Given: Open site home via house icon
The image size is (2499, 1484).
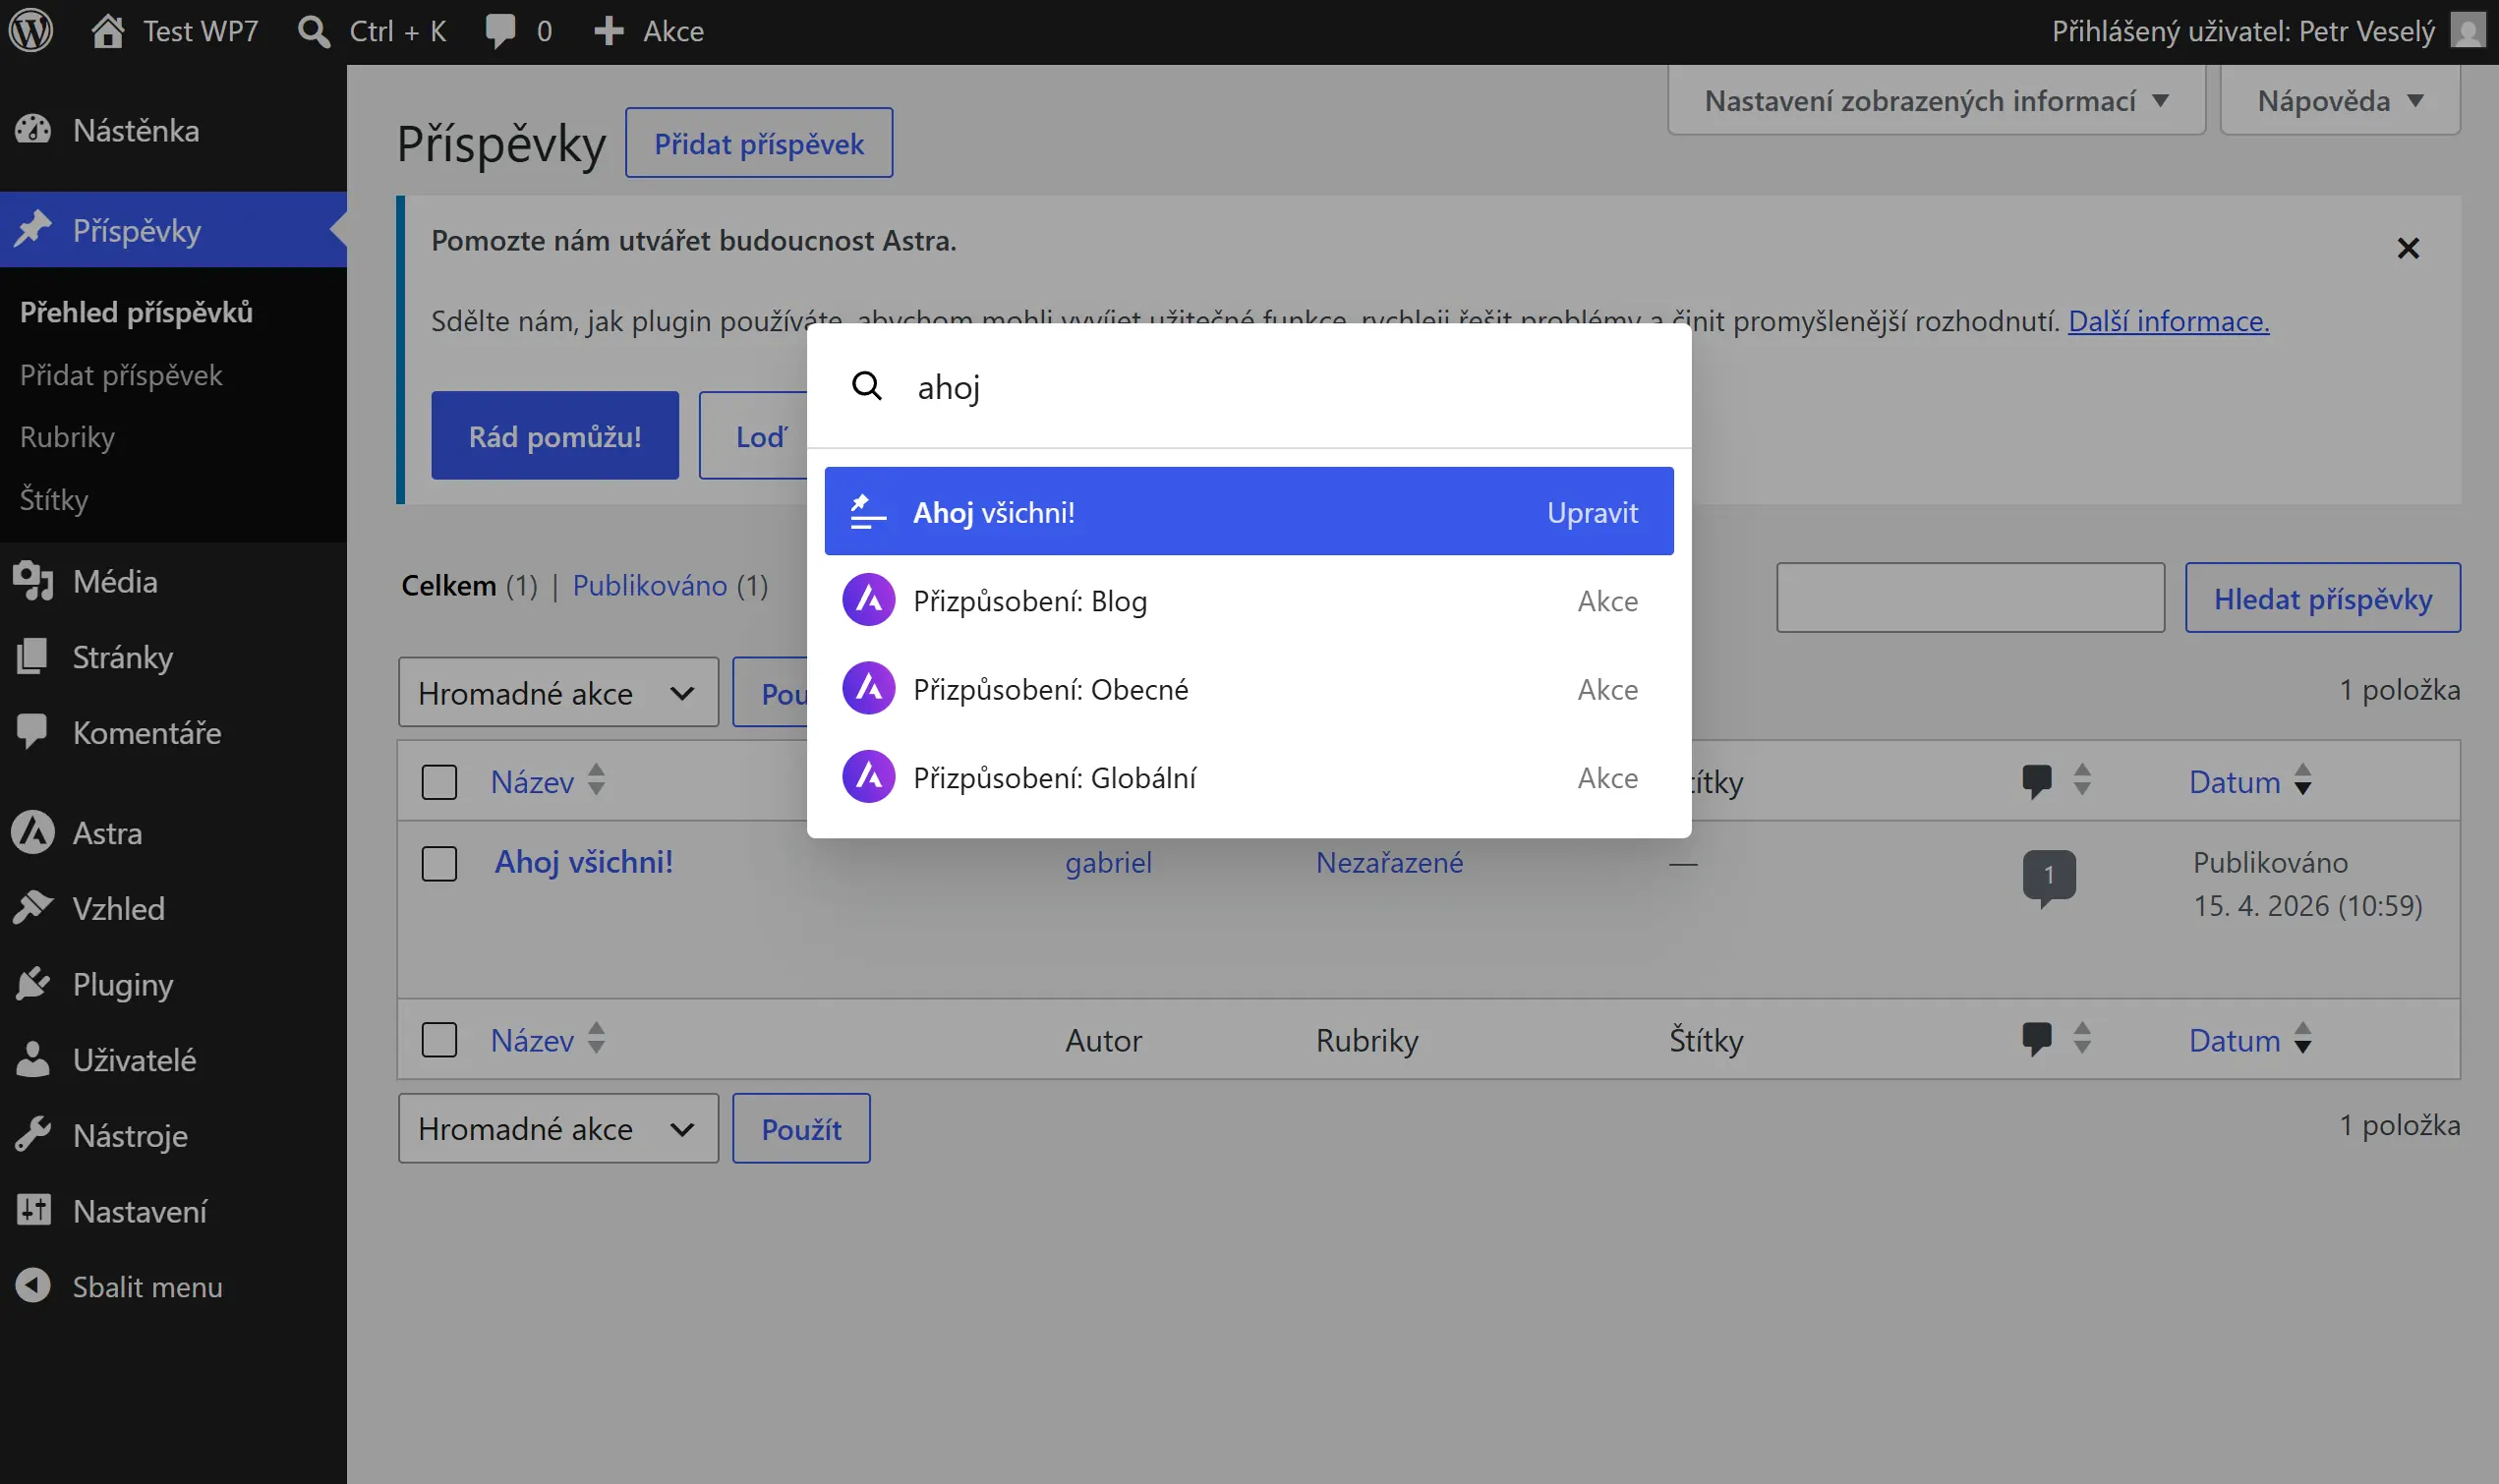Looking at the screenshot, I should [108, 31].
